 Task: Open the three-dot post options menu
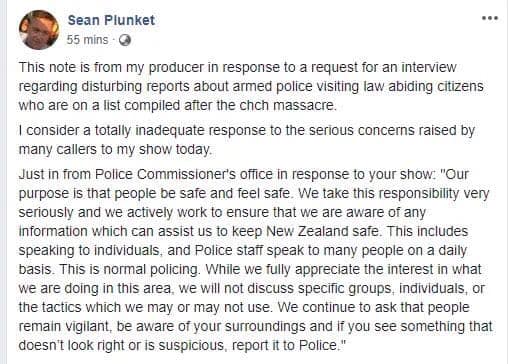[x=490, y=18]
